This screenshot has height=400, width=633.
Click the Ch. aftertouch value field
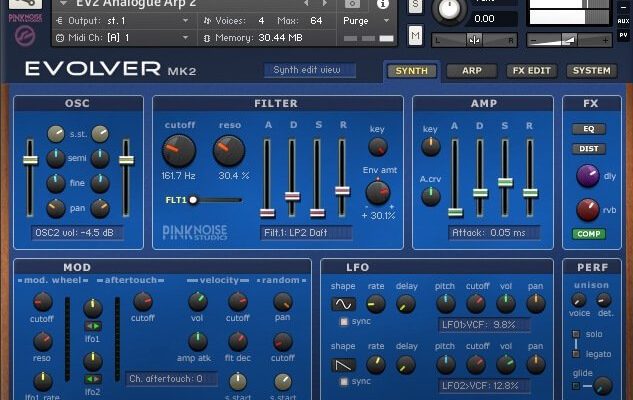172,379
